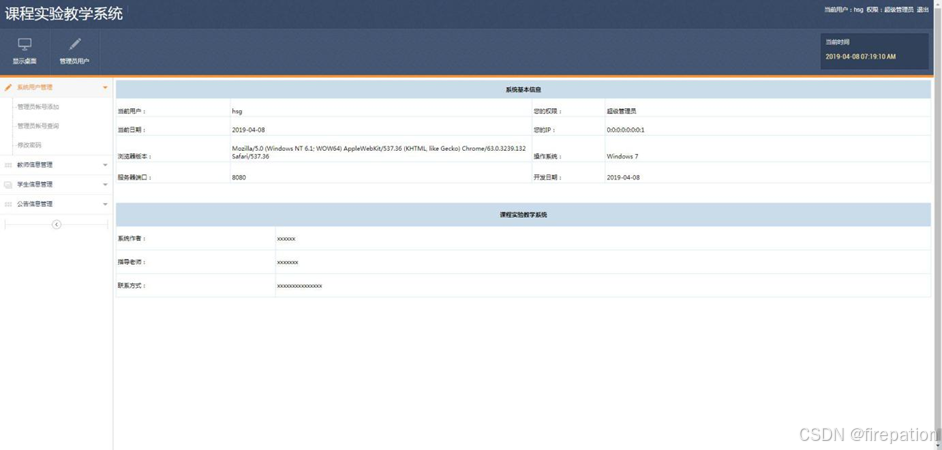Select the 指导老师 value xxxxxxx
The image size is (942, 450).
pos(288,263)
